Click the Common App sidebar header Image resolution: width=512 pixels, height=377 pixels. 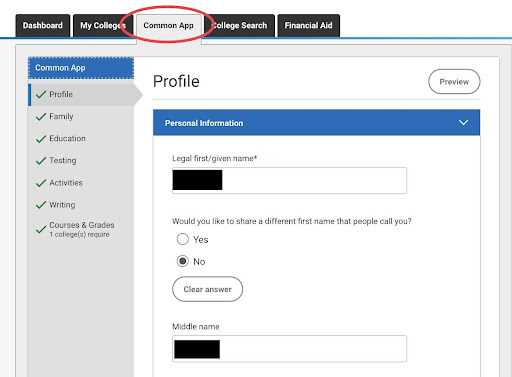81,68
